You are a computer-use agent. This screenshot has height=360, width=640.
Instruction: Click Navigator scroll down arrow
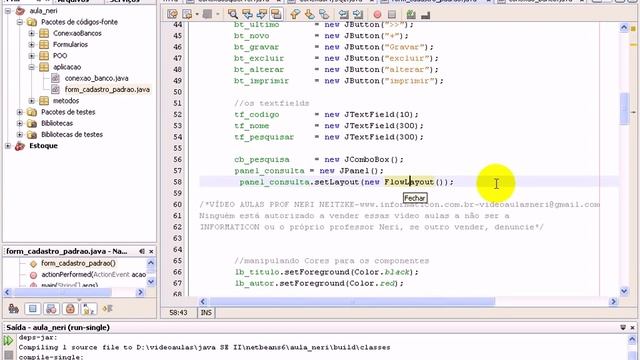(x=151, y=282)
